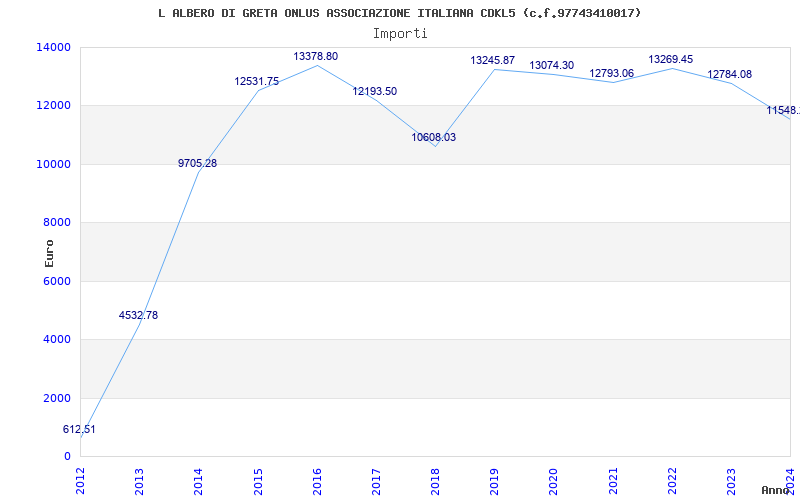Click the 4000 y-axis tick label
800x500 pixels.
point(57,339)
